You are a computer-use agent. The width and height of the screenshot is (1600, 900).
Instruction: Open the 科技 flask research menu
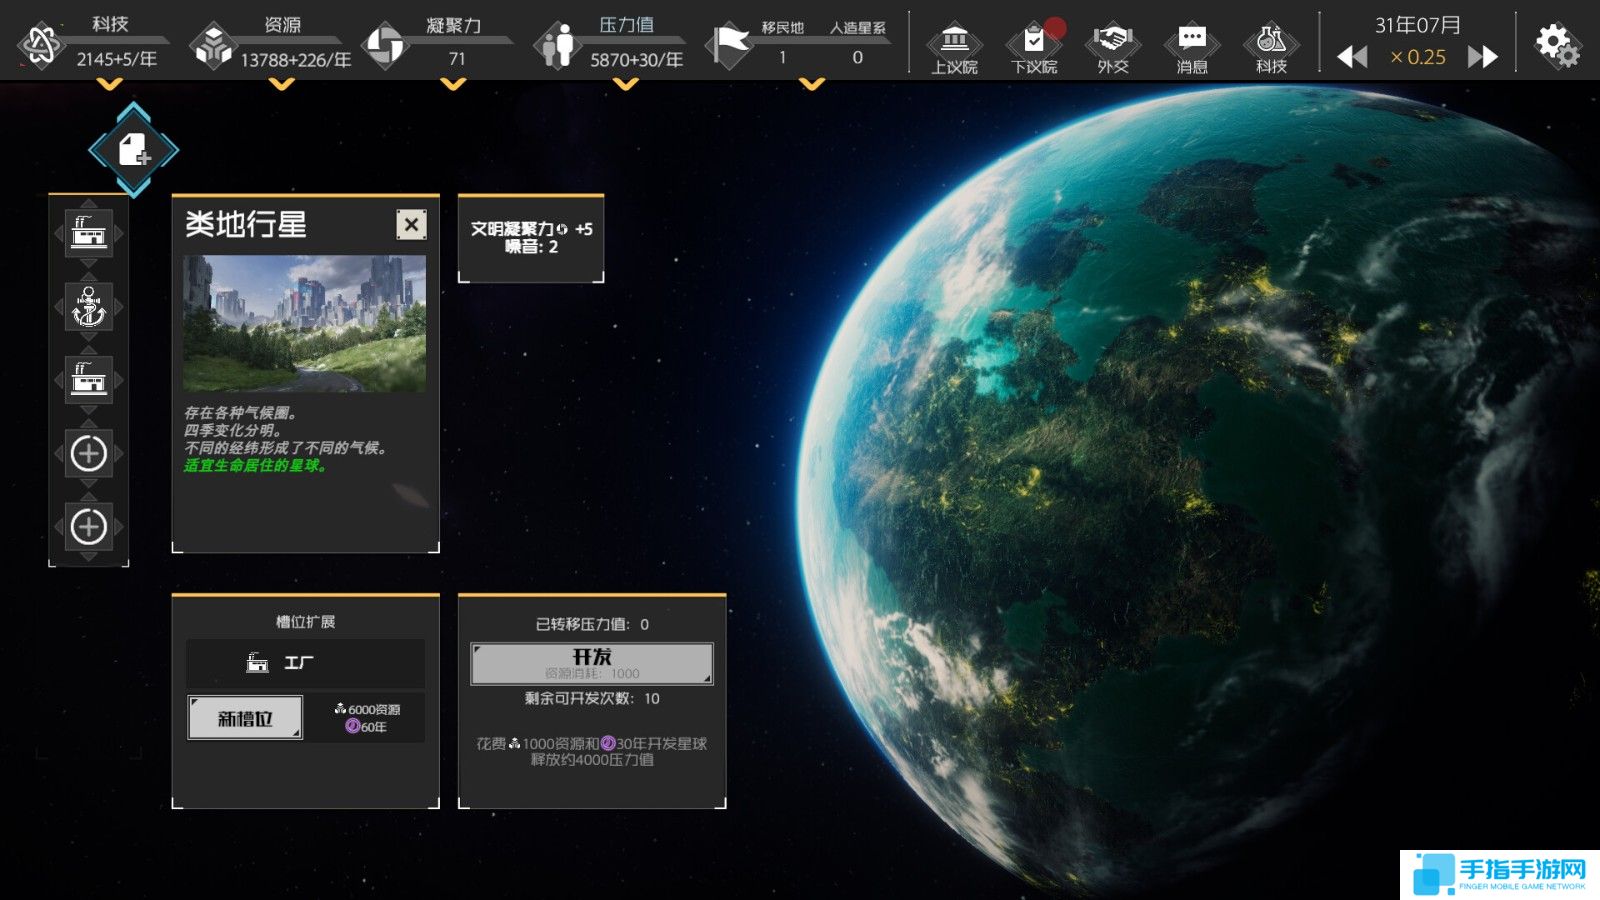point(1271,49)
